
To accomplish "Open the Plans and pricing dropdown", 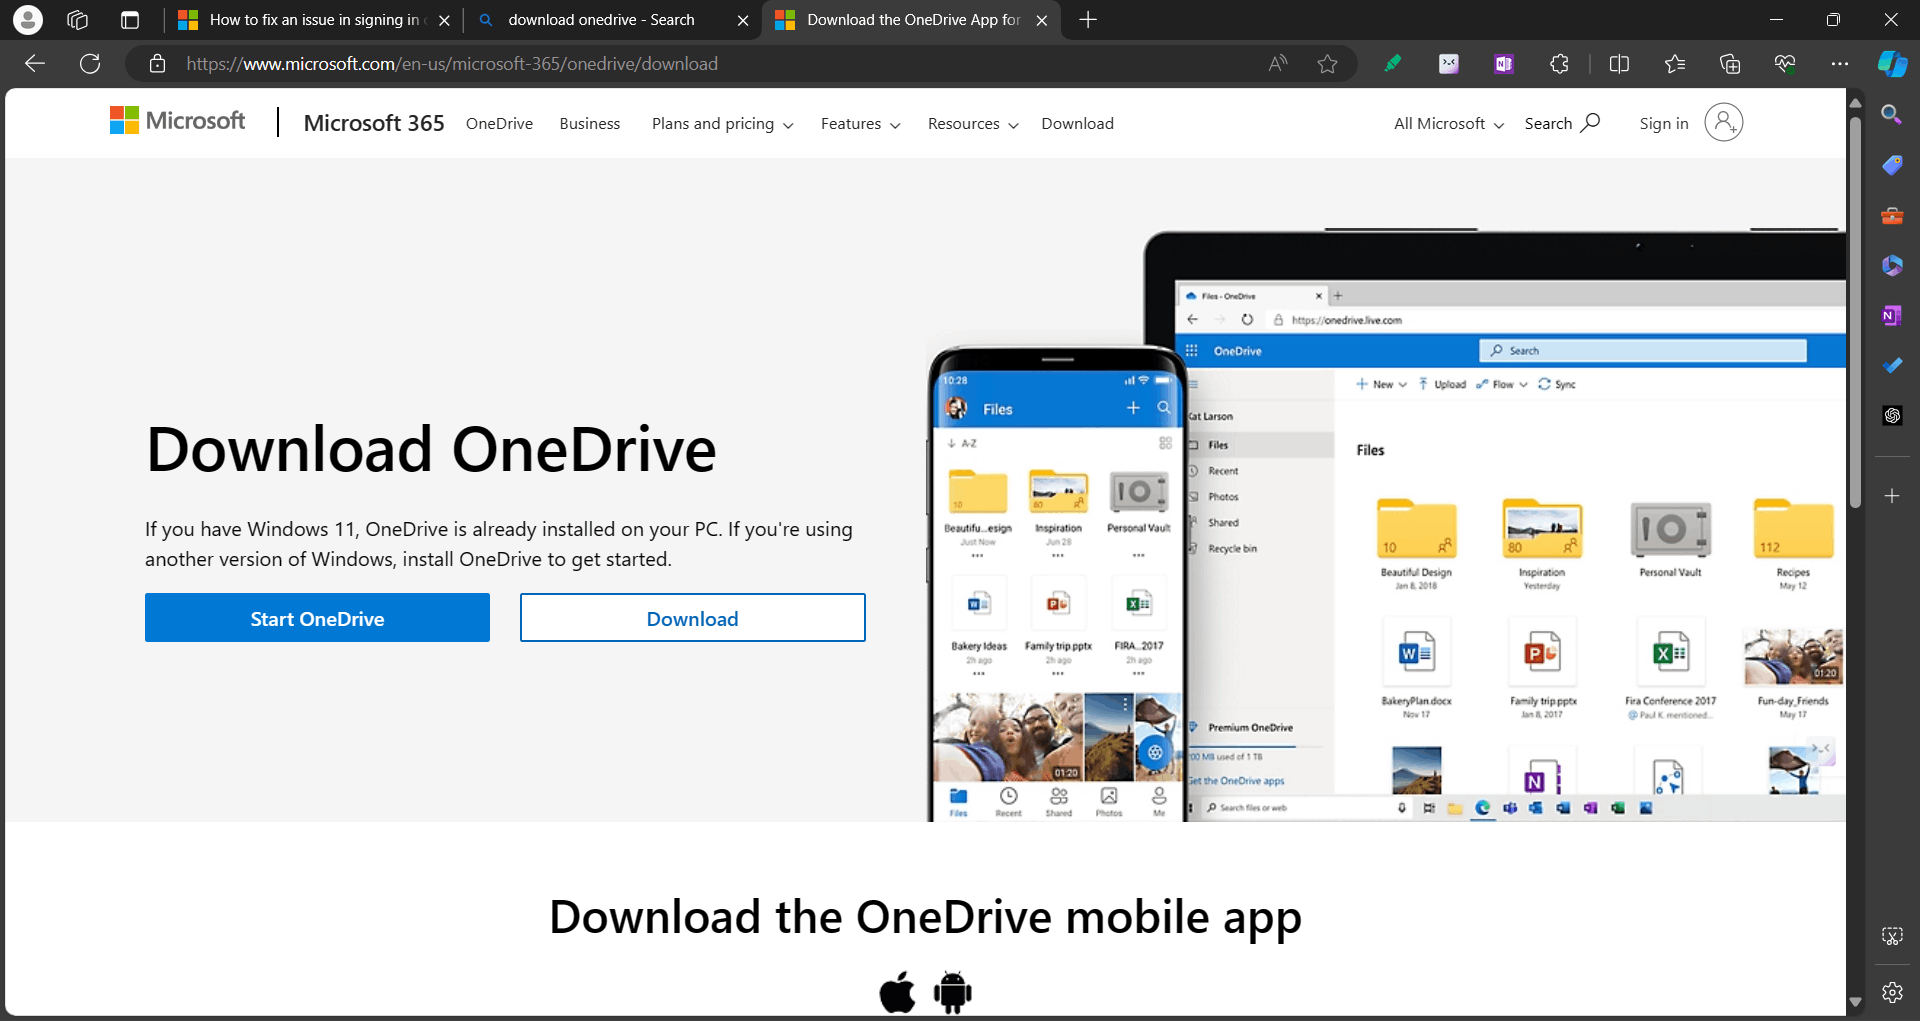I will 721,123.
